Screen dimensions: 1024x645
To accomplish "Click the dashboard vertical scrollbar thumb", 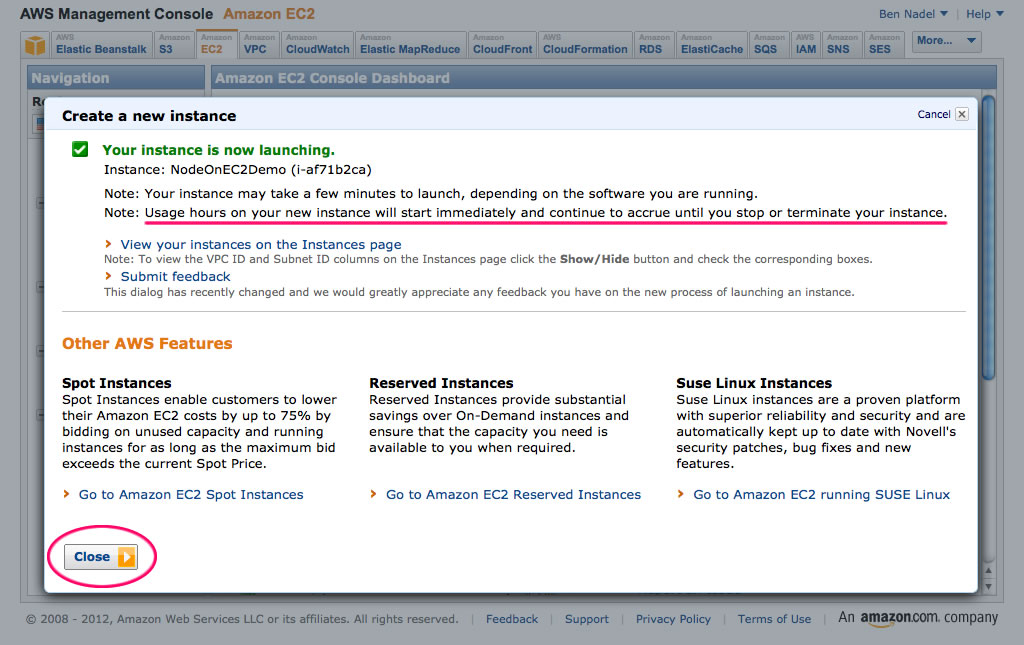I will [x=989, y=238].
